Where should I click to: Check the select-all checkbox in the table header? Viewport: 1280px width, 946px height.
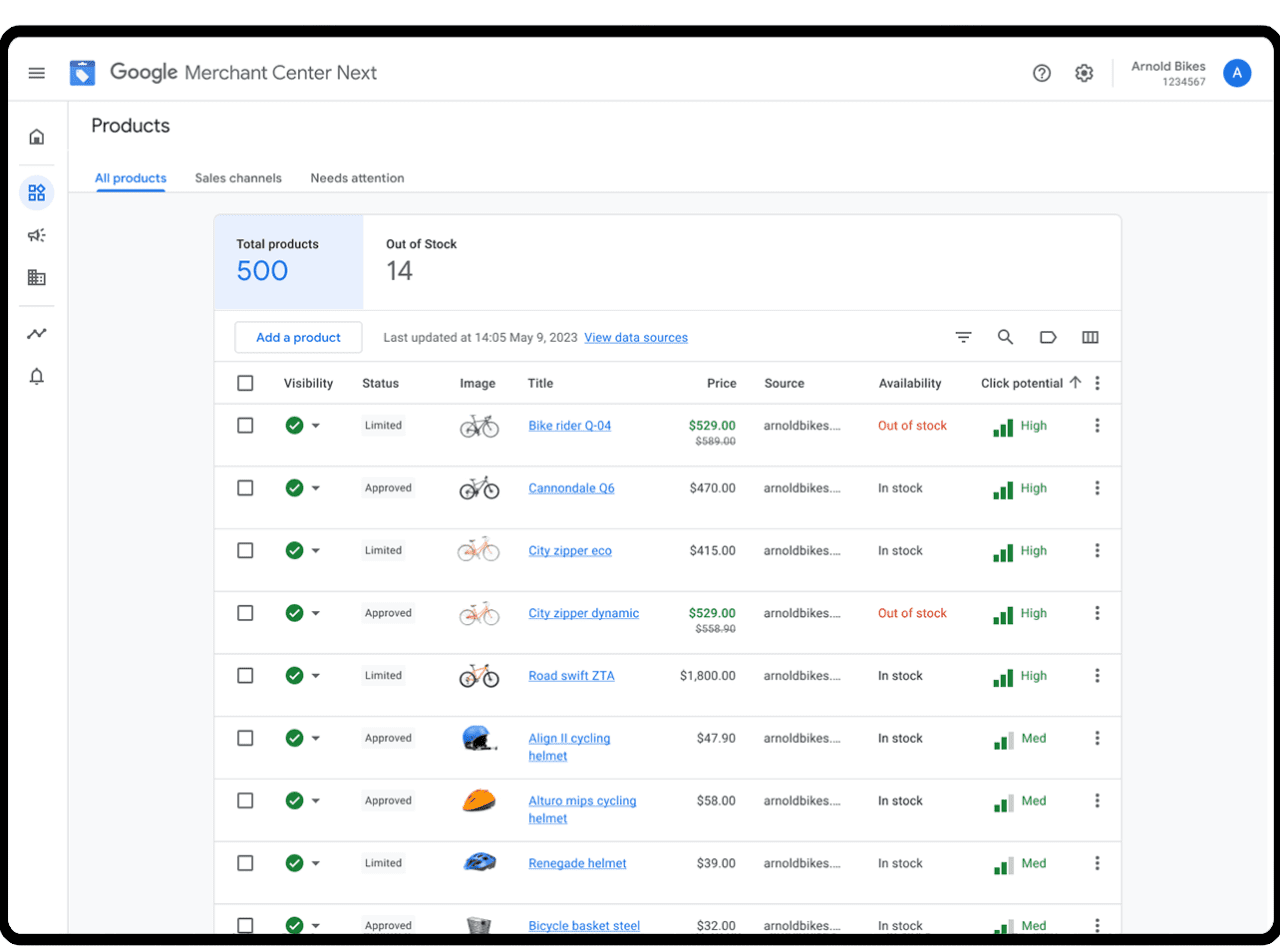[245, 383]
